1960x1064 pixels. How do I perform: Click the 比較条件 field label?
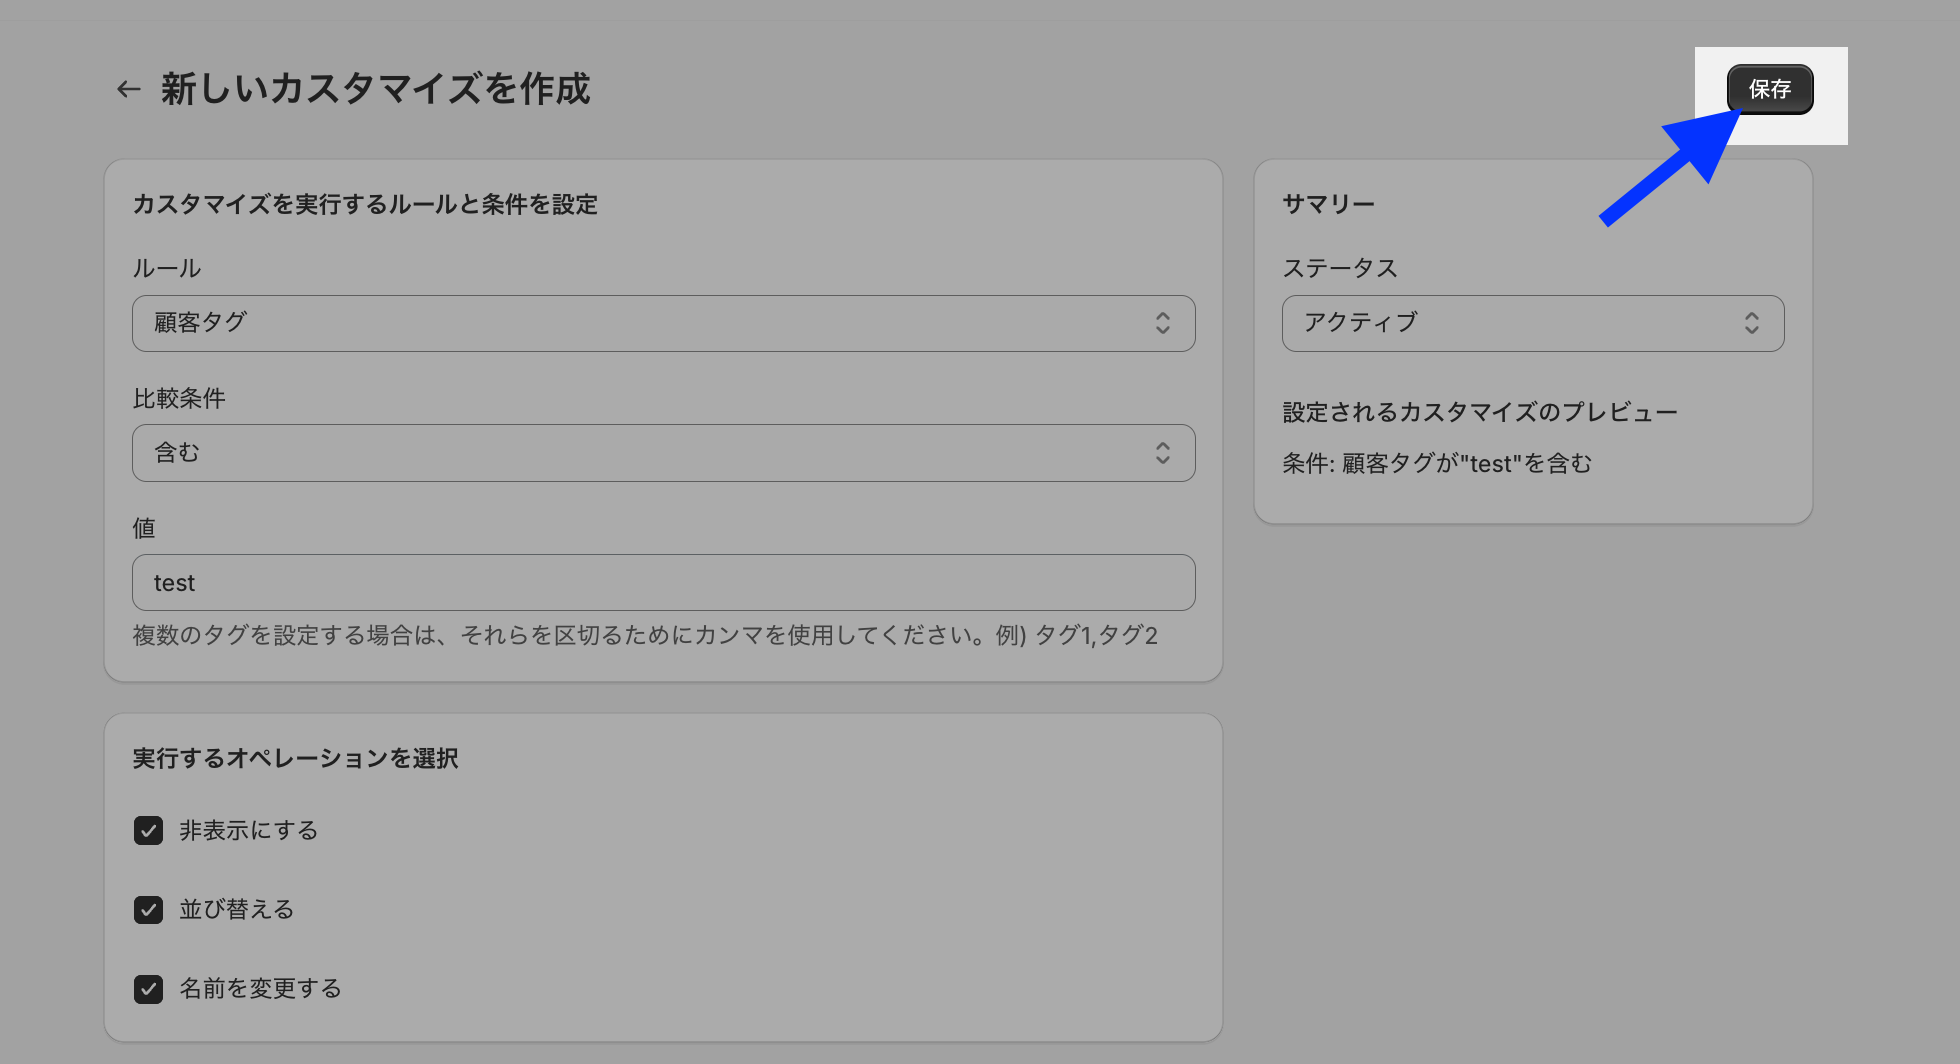(x=179, y=399)
